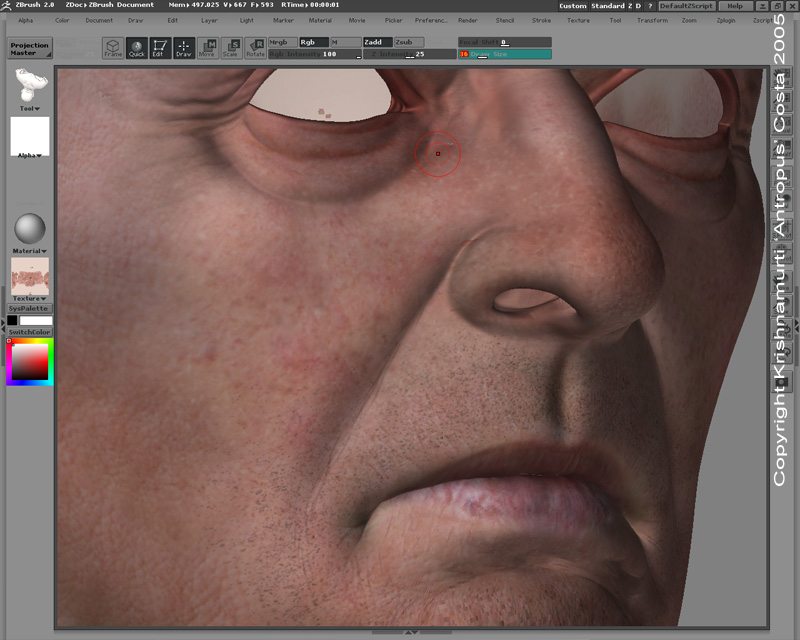Click the right tray divider arrows
Screen dimensions: 800x640
click(x=797, y=324)
